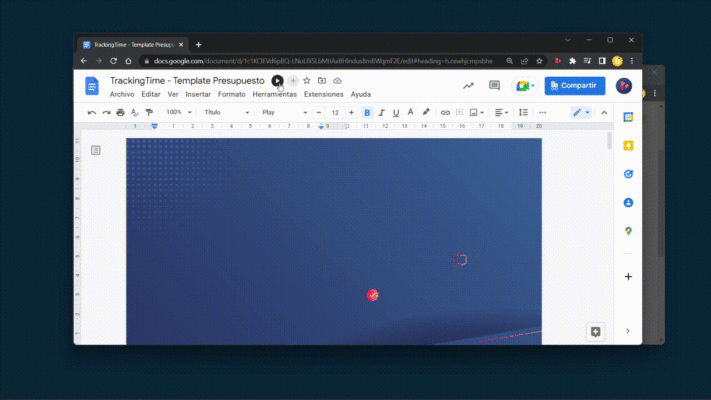Open Contacts side panel
711x400 pixels.
point(628,203)
